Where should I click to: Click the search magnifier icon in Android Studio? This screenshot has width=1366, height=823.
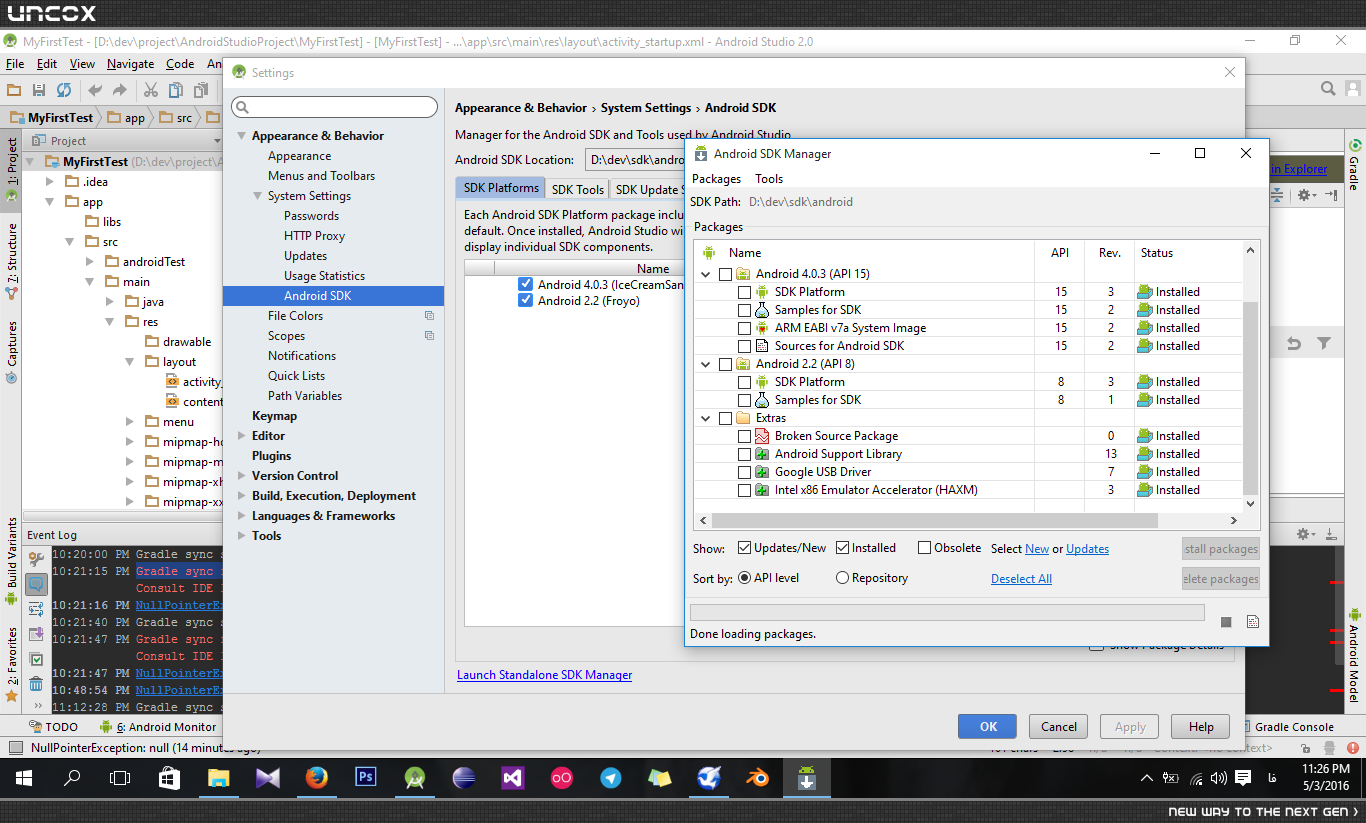click(1328, 89)
